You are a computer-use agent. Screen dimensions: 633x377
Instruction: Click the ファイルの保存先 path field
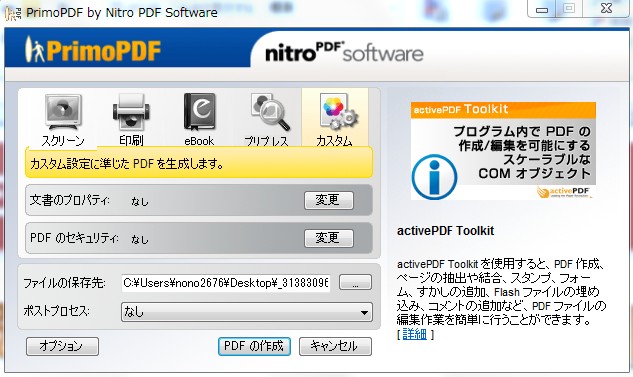coord(226,283)
